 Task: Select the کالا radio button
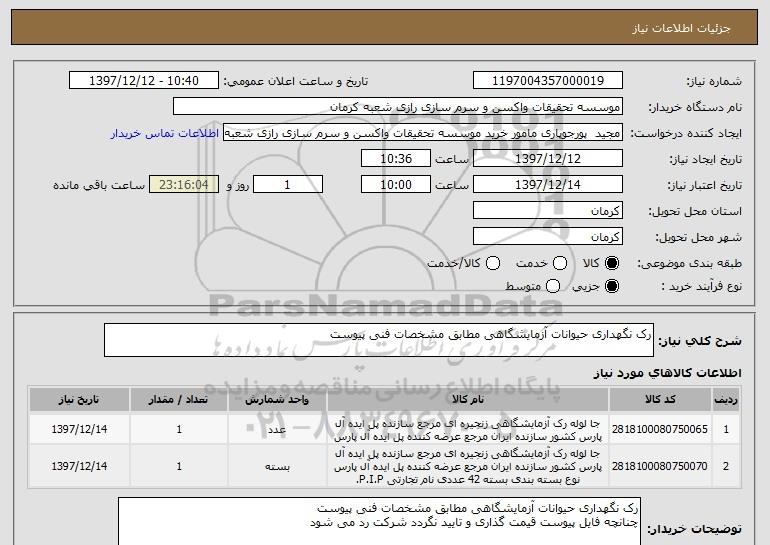point(612,264)
